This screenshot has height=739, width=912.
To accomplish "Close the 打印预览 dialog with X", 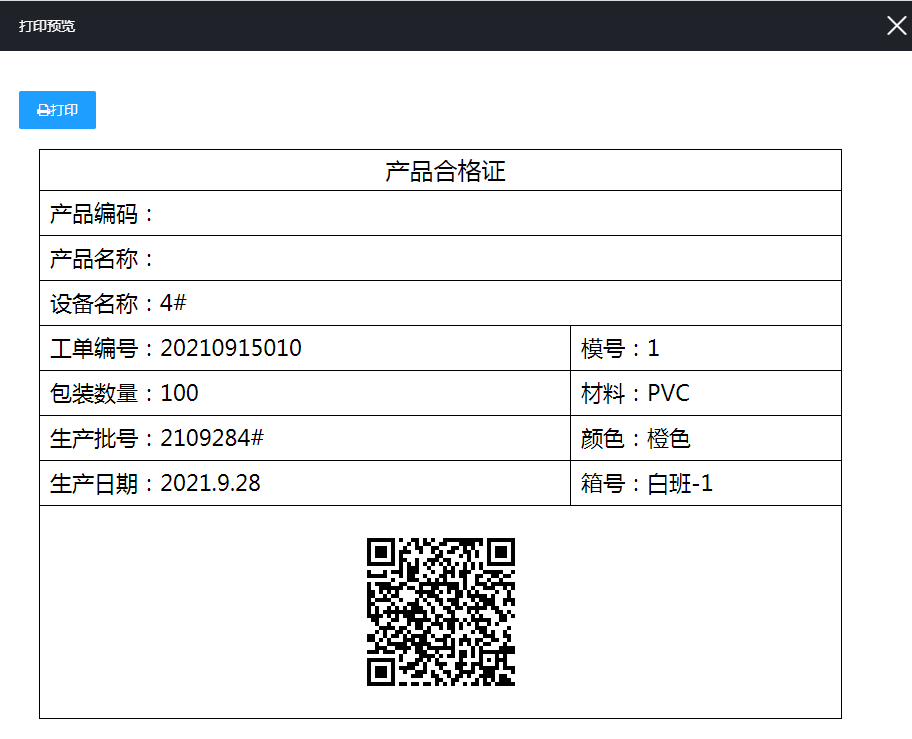I will (x=896, y=26).
